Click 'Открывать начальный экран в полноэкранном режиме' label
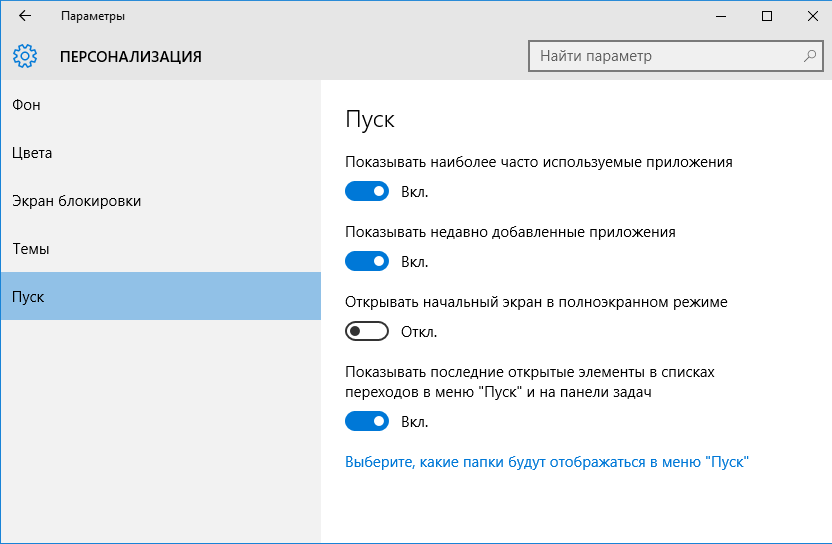832x544 pixels. pyautogui.click(x=536, y=303)
